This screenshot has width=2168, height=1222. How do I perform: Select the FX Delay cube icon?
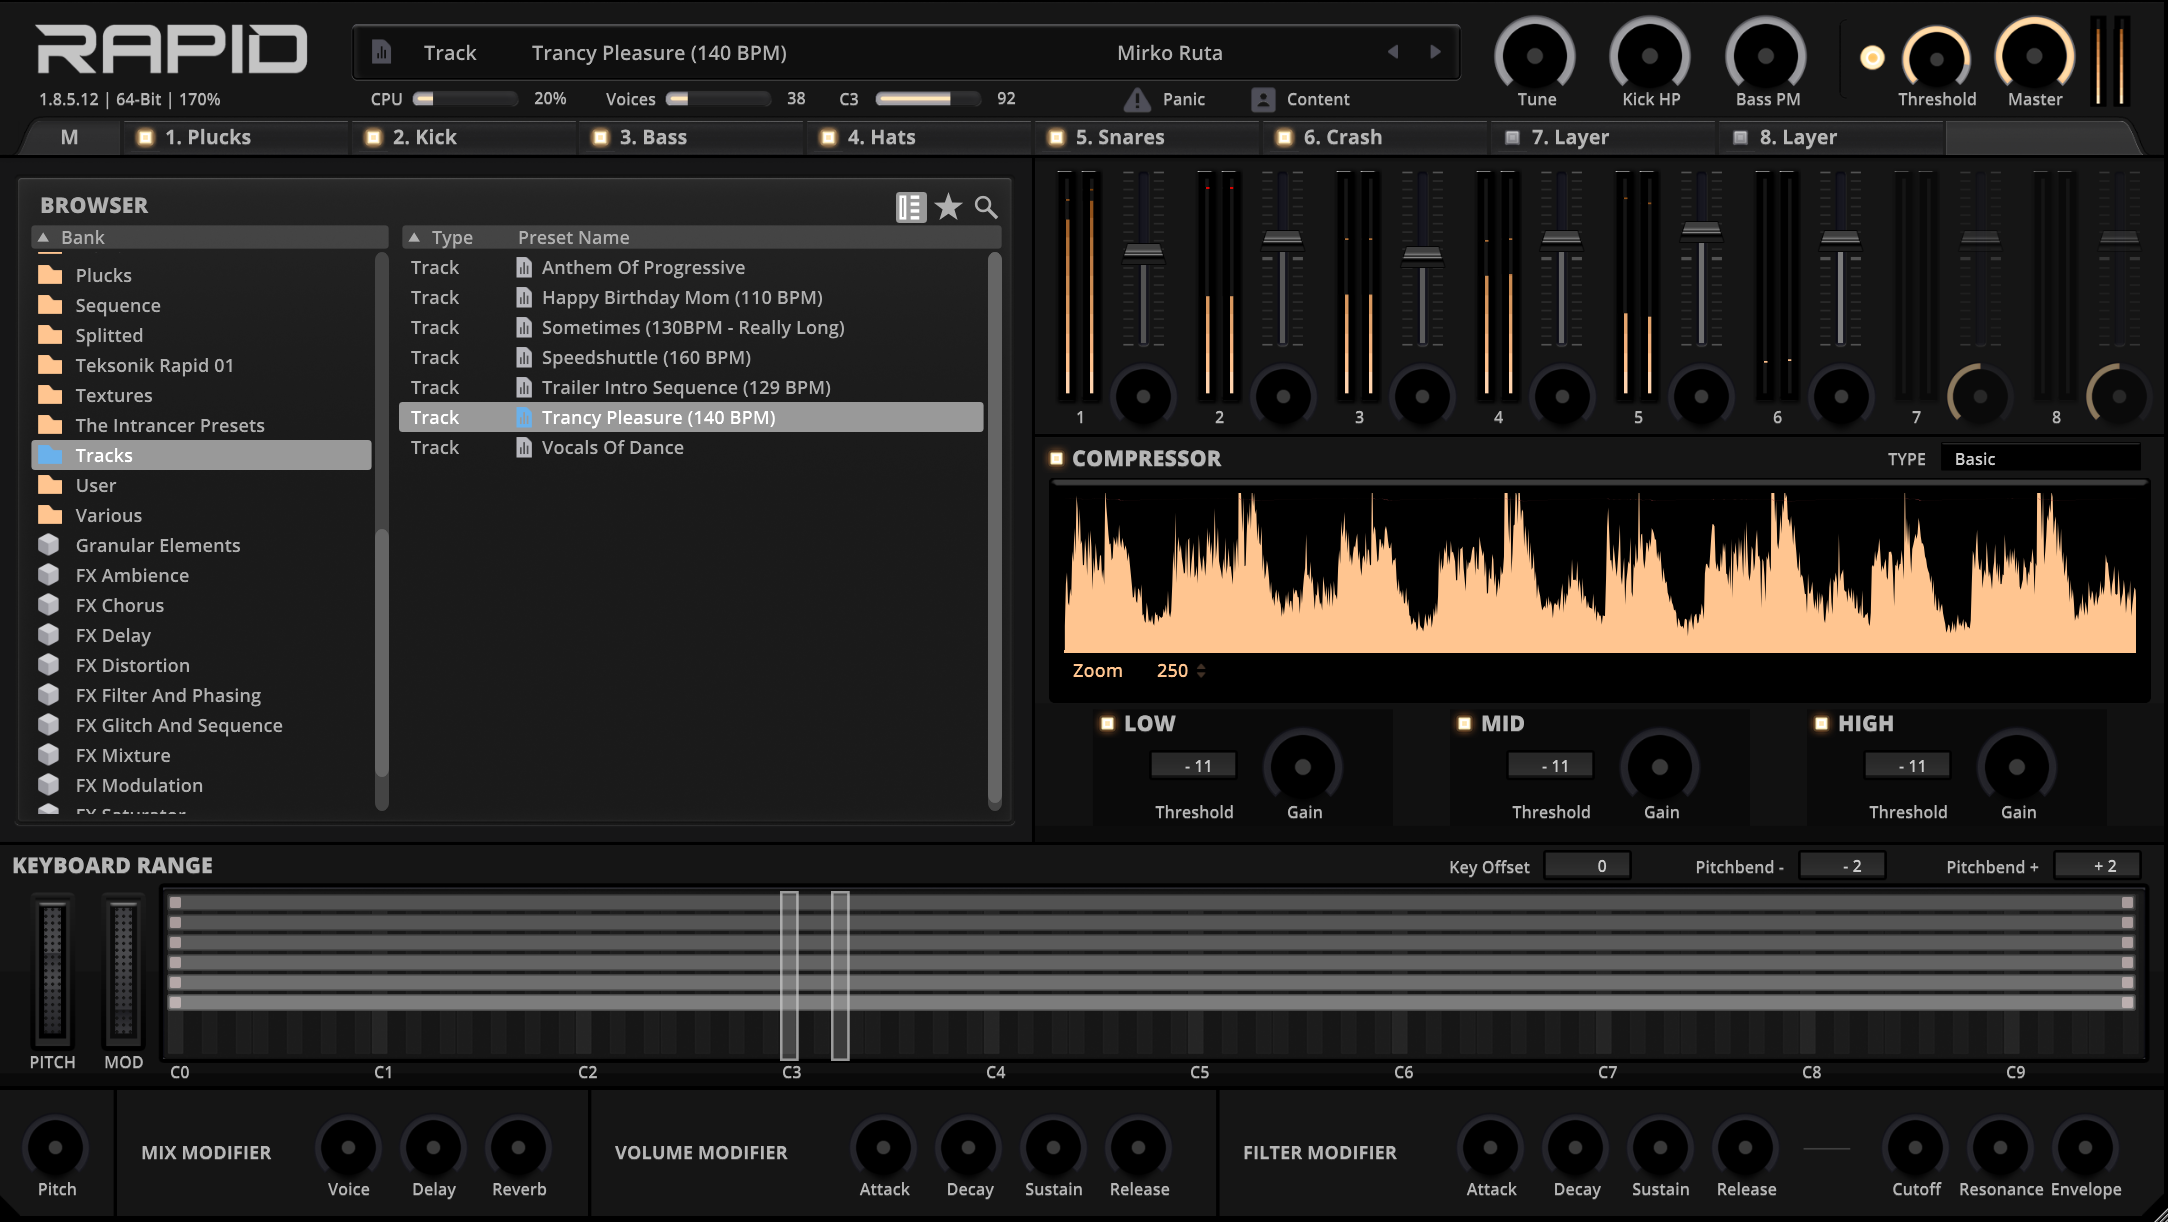pos(49,635)
